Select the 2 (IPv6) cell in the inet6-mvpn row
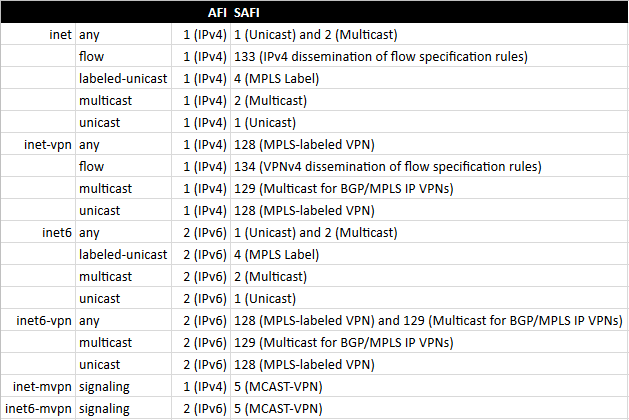 pos(204,408)
